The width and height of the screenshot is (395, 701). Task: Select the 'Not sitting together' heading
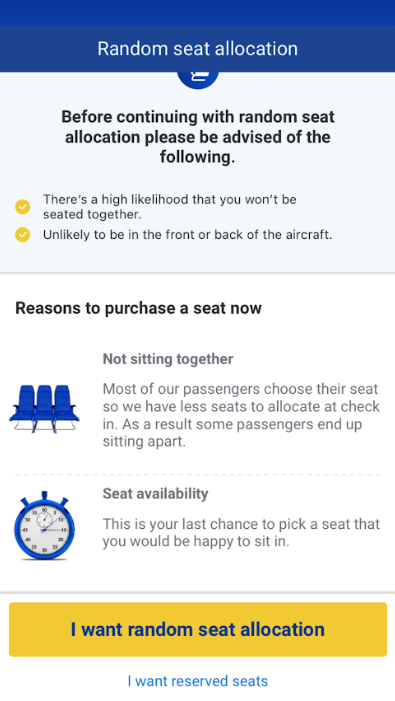(168, 359)
